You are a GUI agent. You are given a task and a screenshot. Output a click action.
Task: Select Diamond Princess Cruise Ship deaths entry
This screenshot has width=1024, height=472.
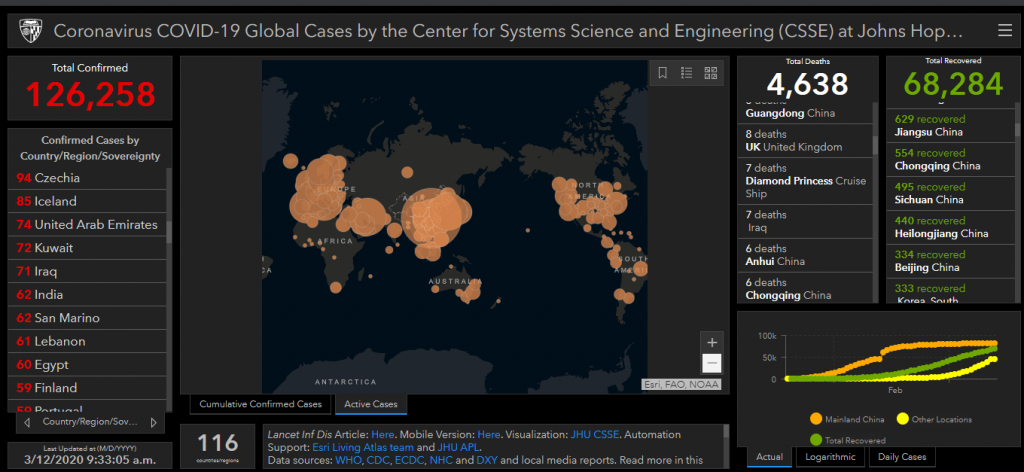(x=807, y=181)
